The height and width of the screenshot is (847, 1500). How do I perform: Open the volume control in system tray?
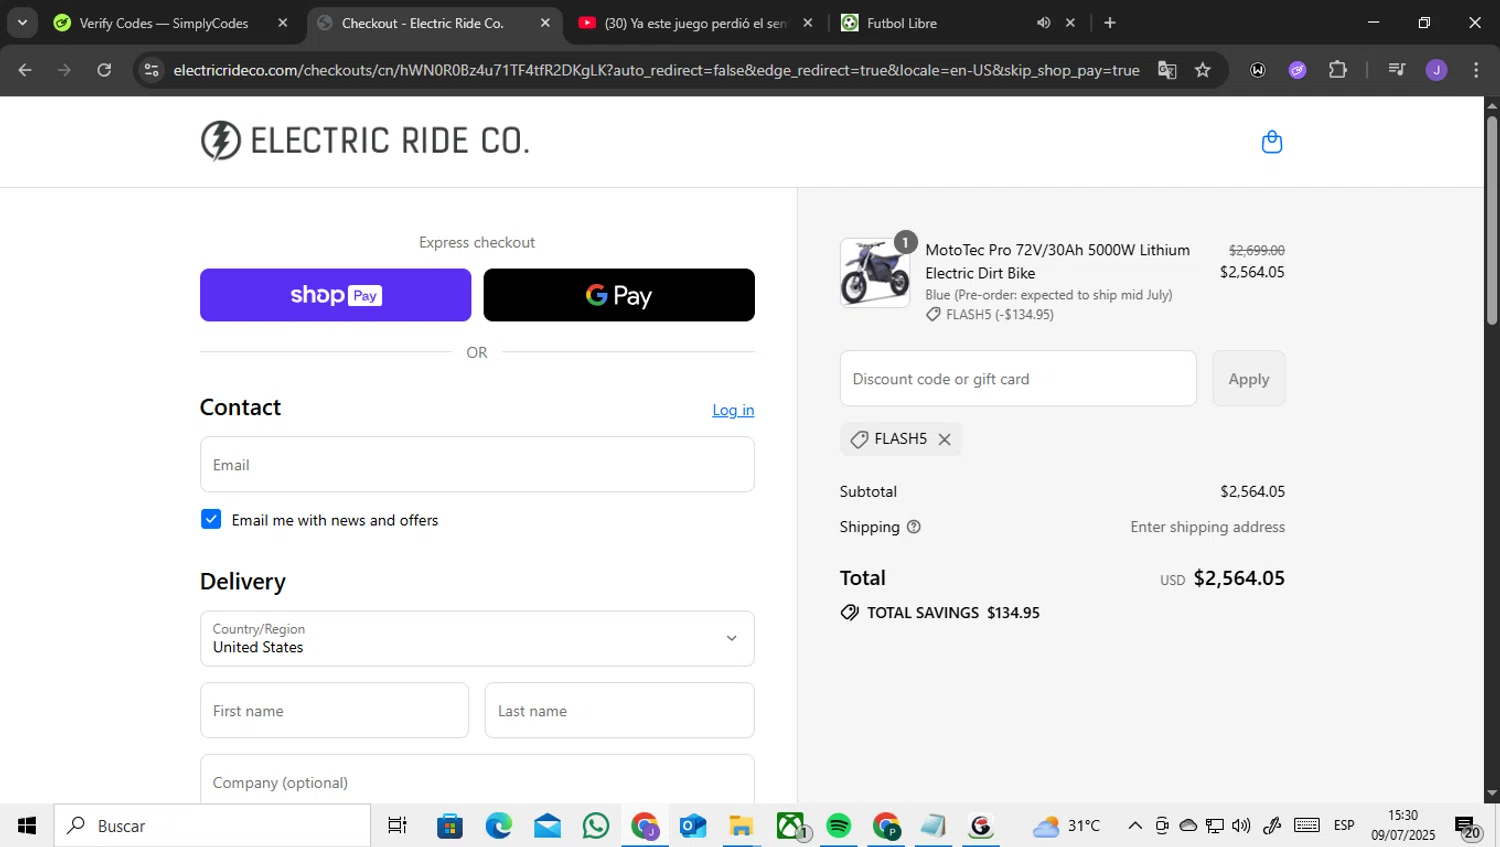(x=1241, y=826)
